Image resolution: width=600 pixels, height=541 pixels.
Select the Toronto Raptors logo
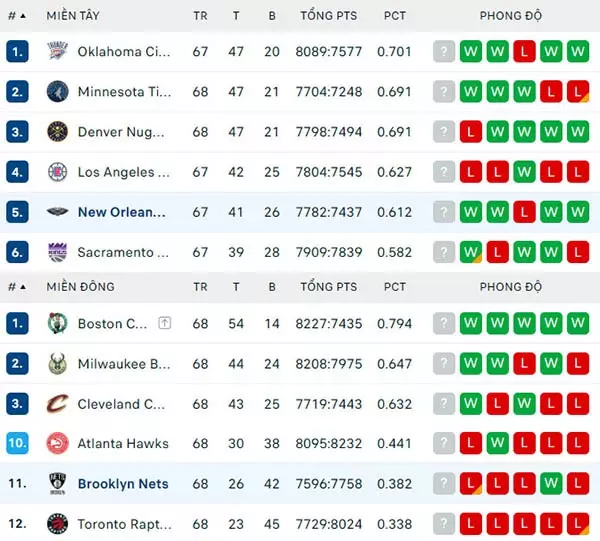pyautogui.click(x=57, y=524)
